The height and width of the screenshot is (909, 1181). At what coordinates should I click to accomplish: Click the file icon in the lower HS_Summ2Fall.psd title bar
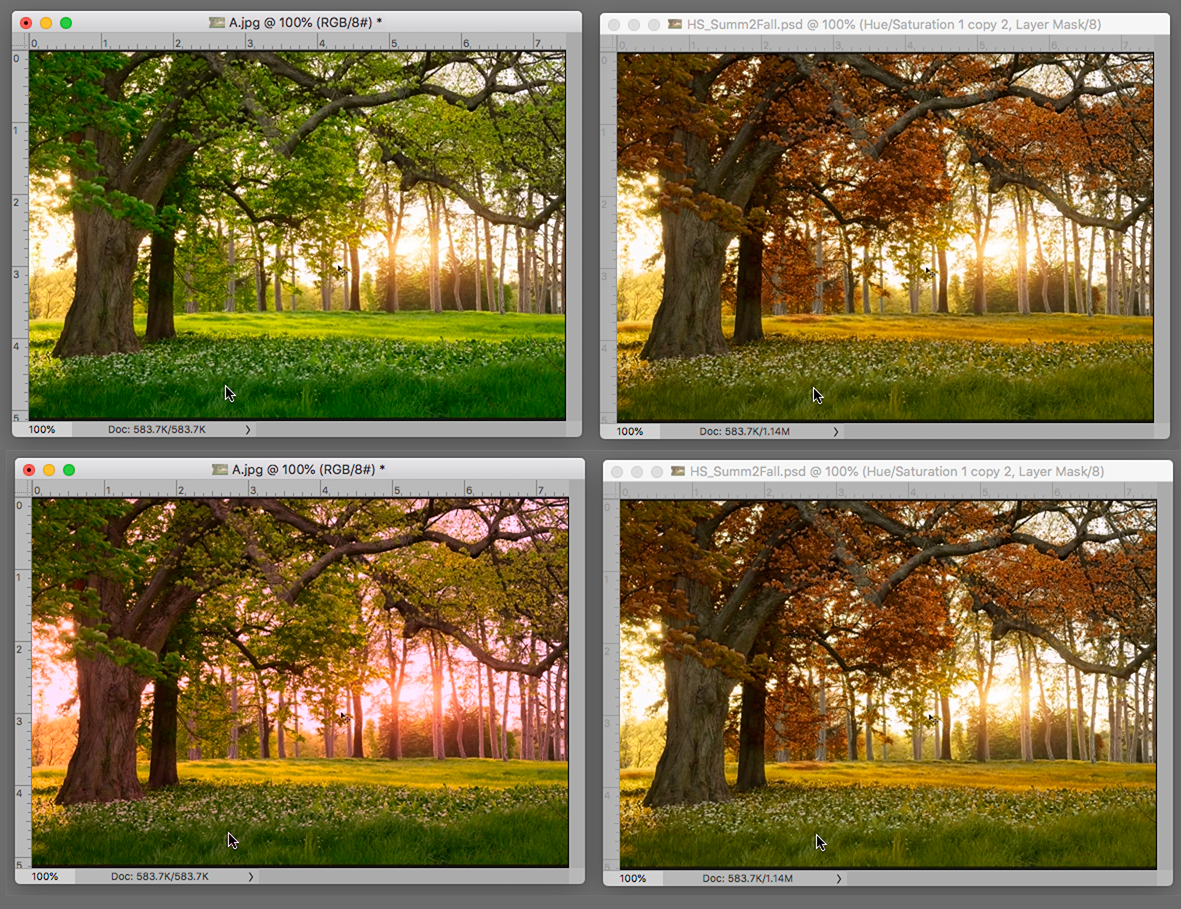click(x=678, y=471)
